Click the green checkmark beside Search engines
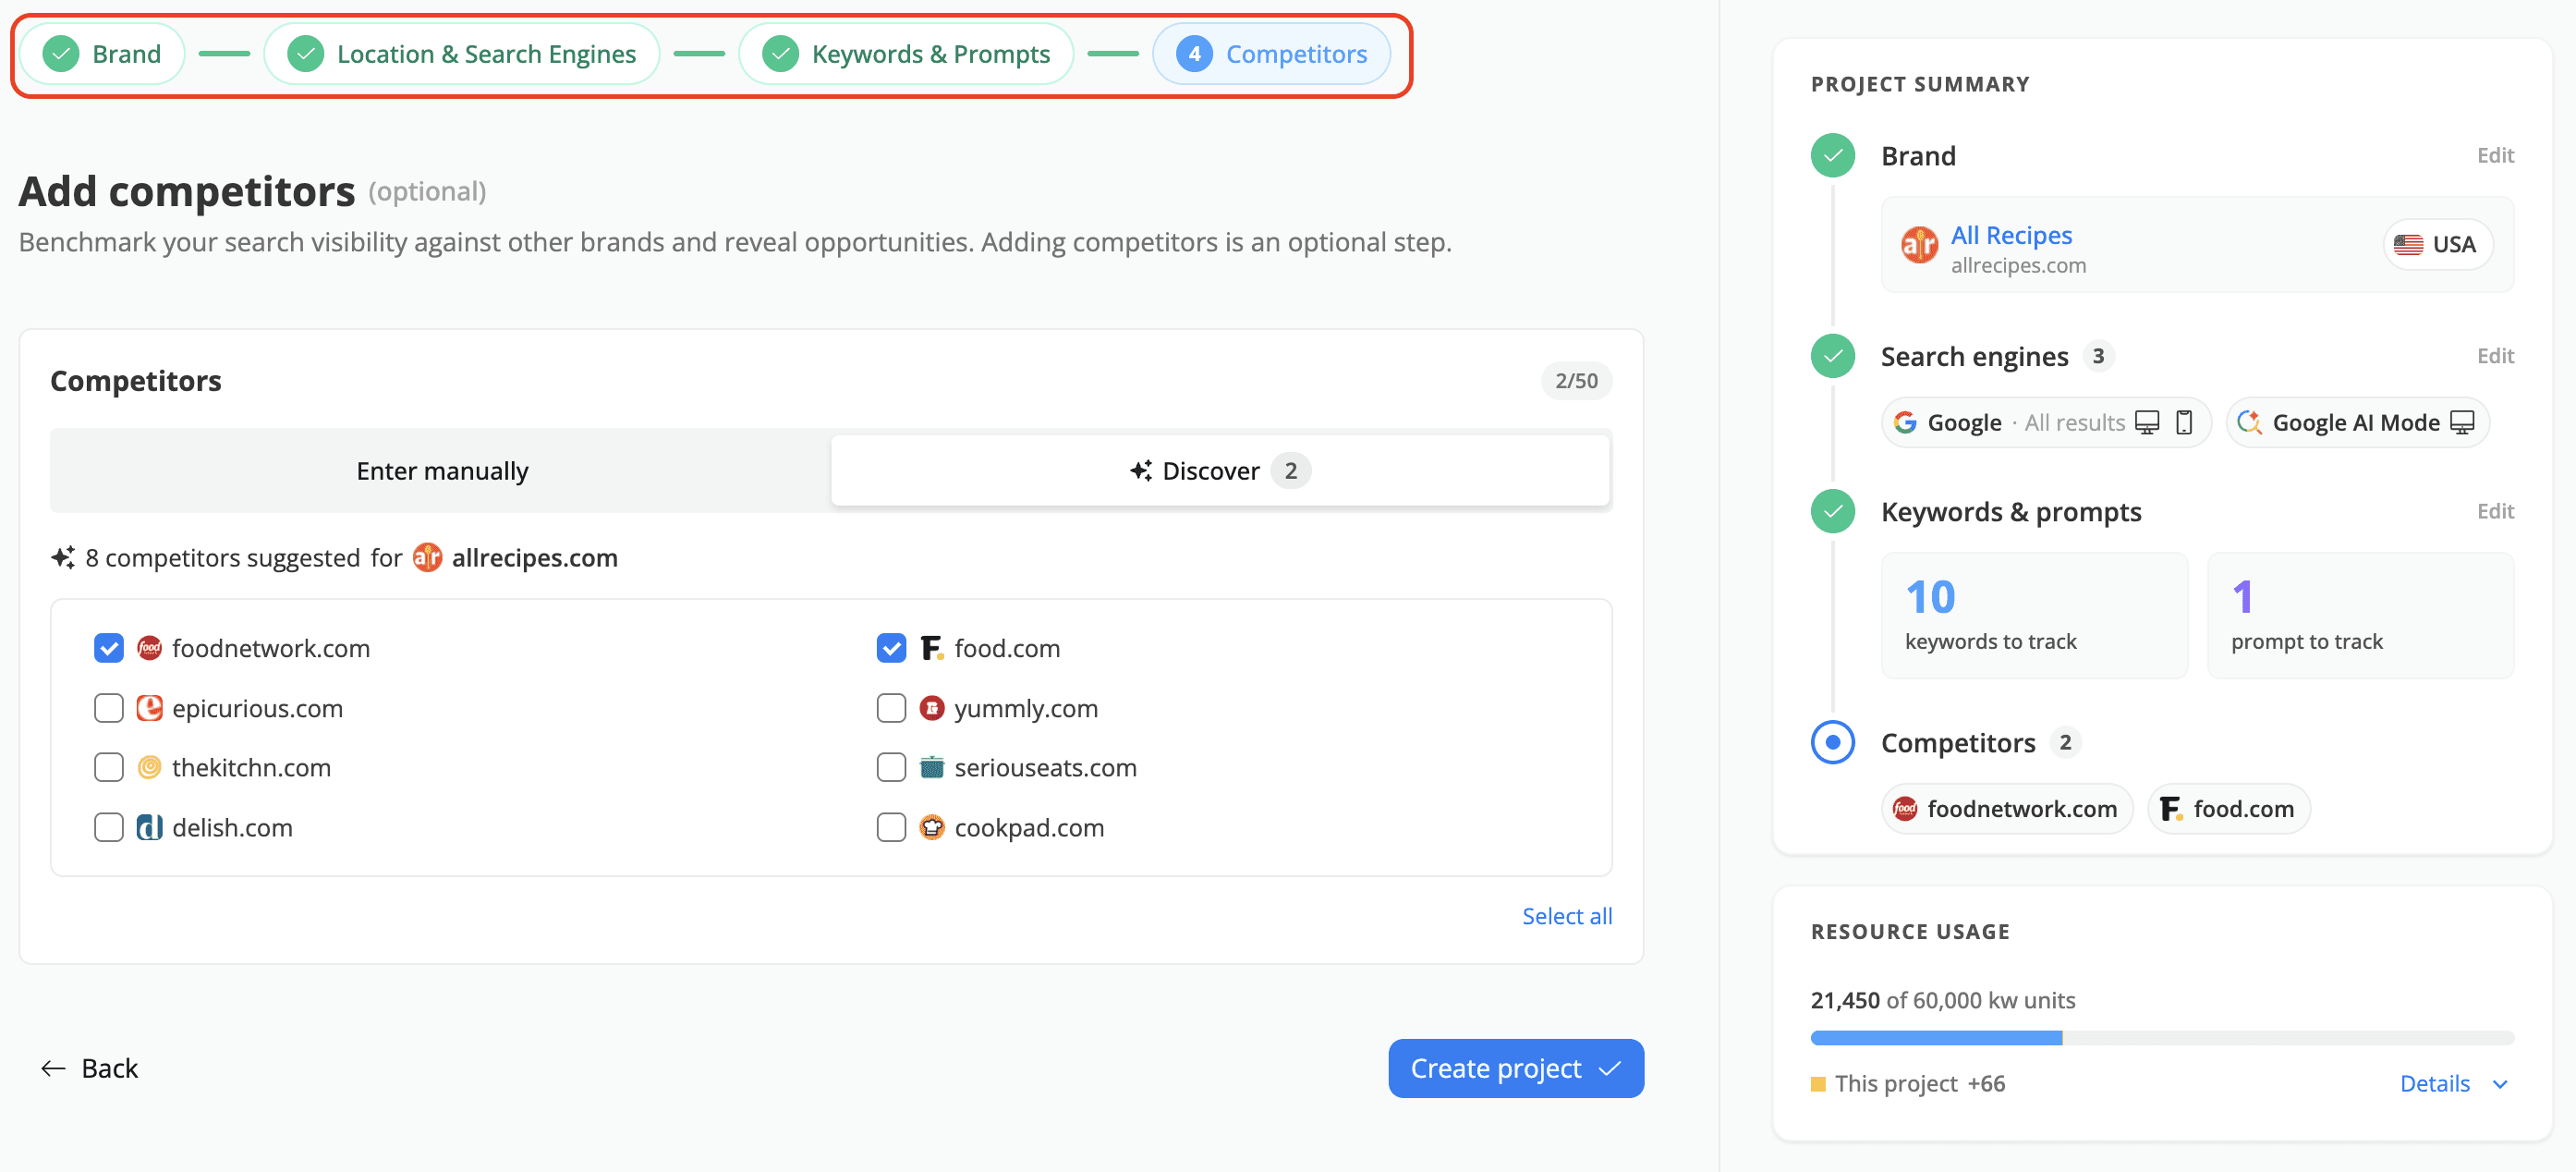 tap(1833, 356)
